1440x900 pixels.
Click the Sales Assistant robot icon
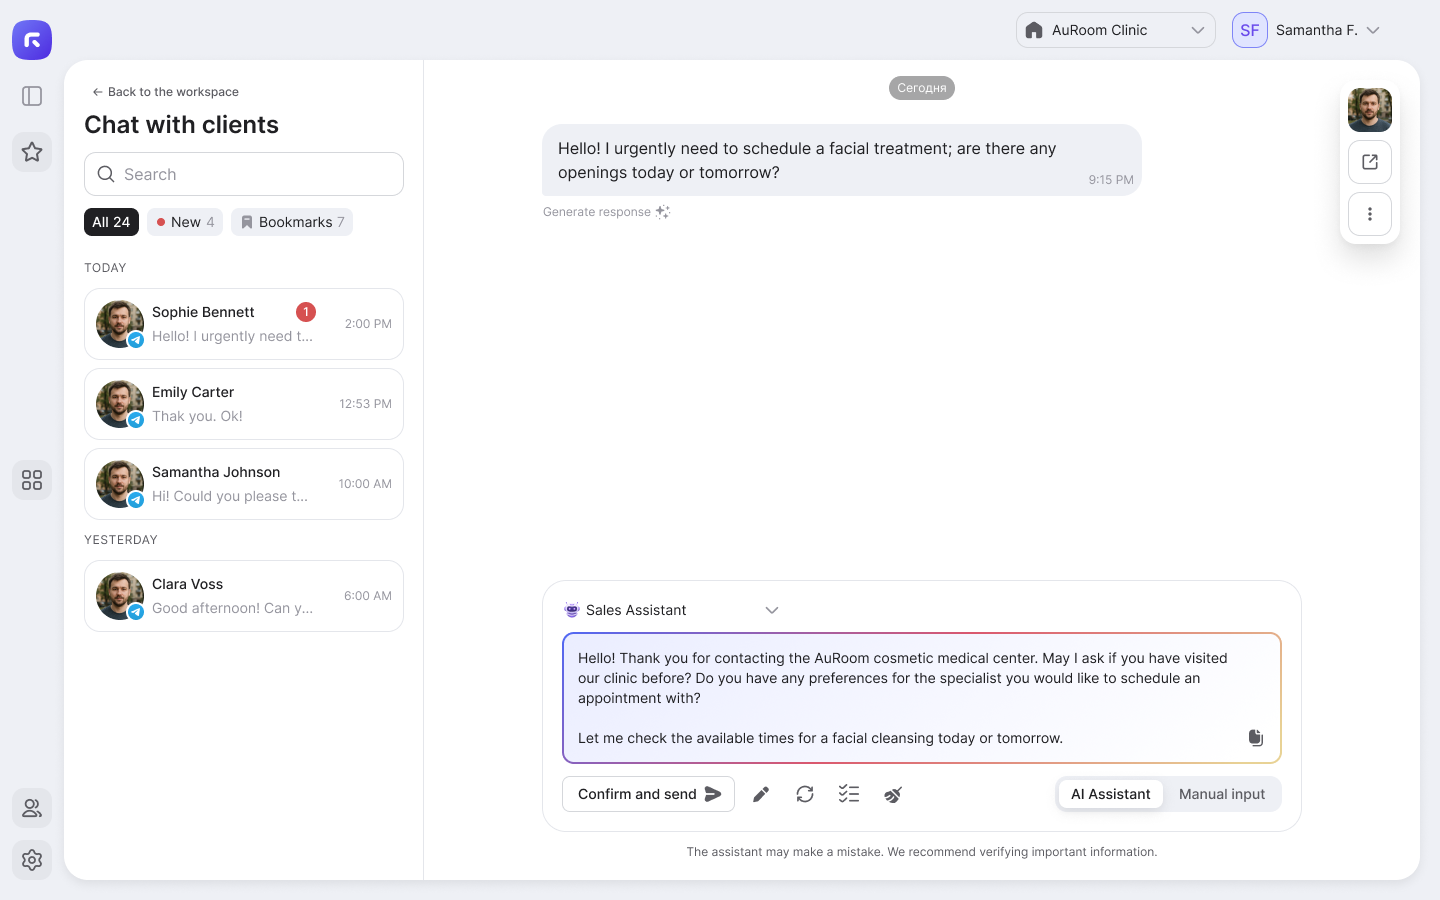pyautogui.click(x=572, y=610)
